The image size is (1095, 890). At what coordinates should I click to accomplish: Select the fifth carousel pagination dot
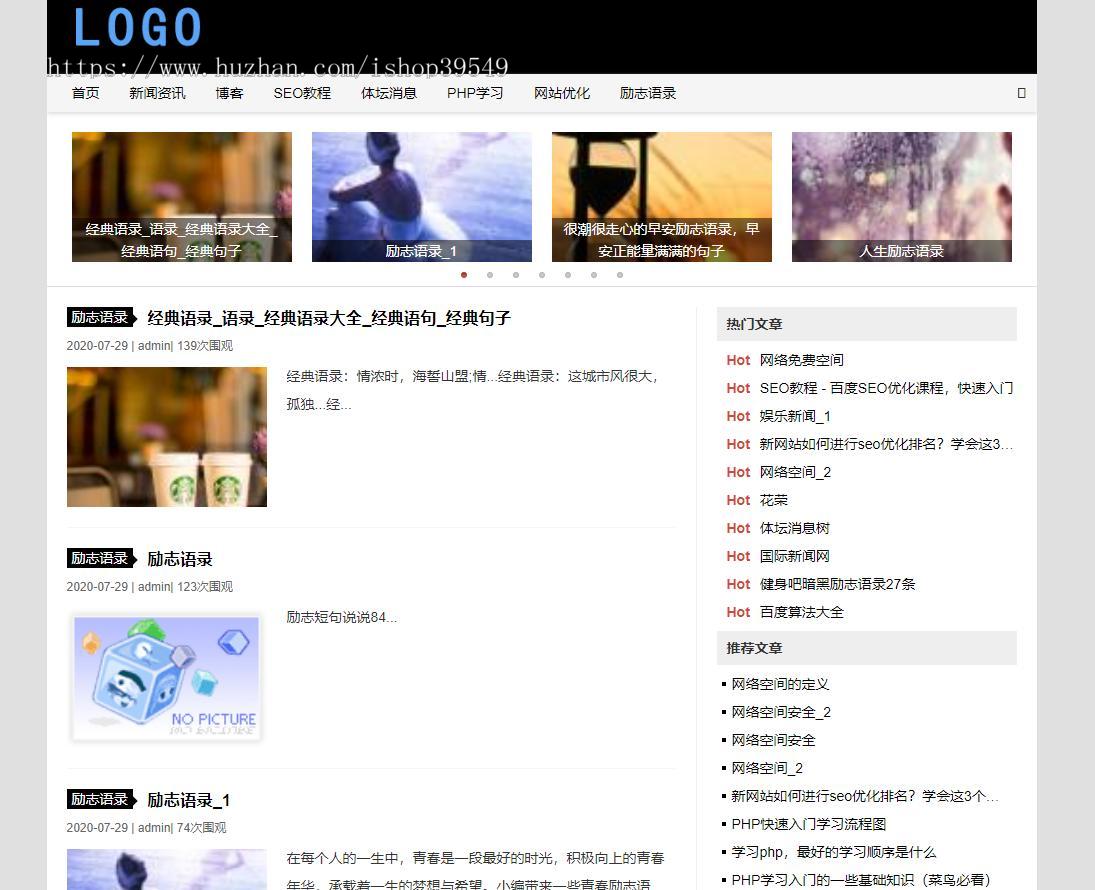(x=568, y=275)
